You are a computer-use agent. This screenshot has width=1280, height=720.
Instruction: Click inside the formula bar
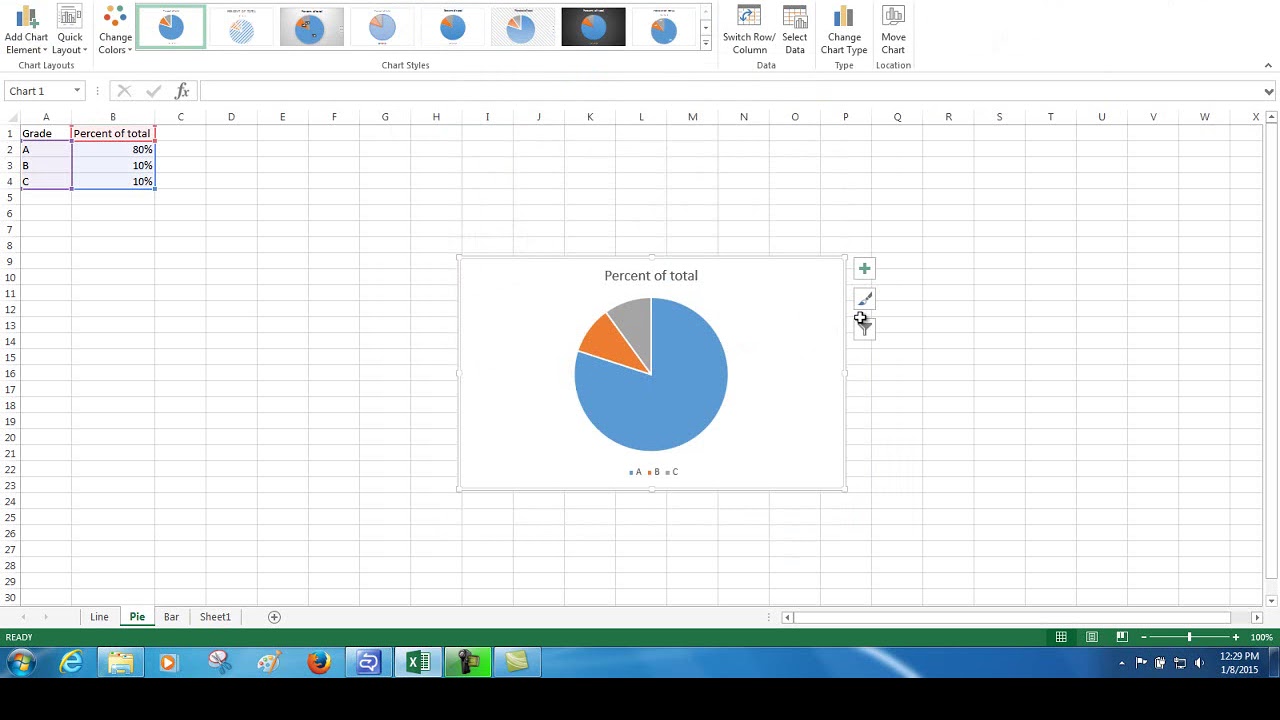click(x=730, y=91)
